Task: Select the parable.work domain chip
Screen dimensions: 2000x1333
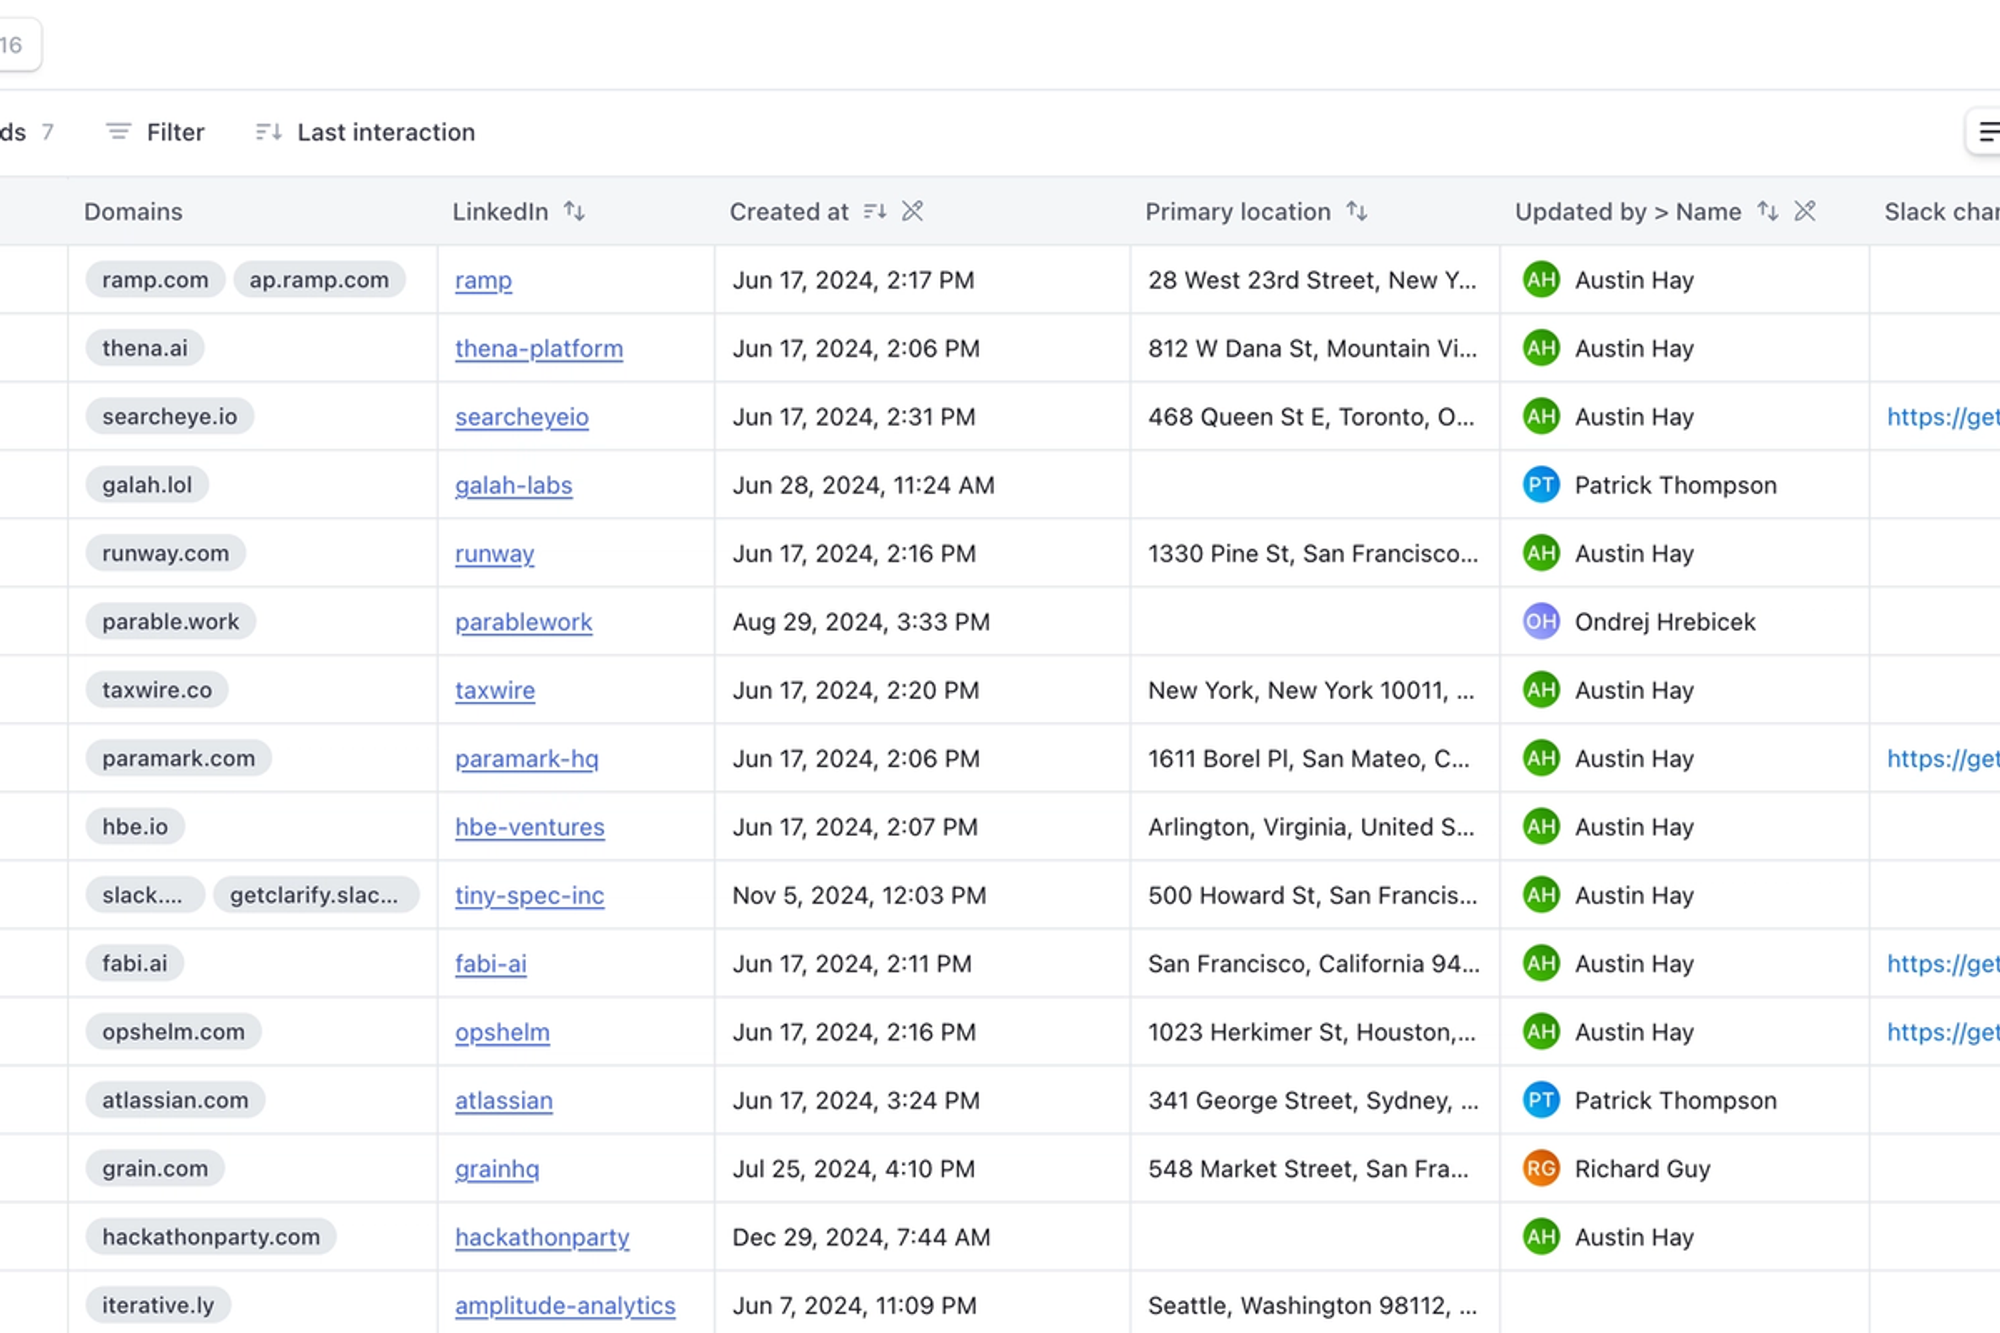Action: point(171,621)
